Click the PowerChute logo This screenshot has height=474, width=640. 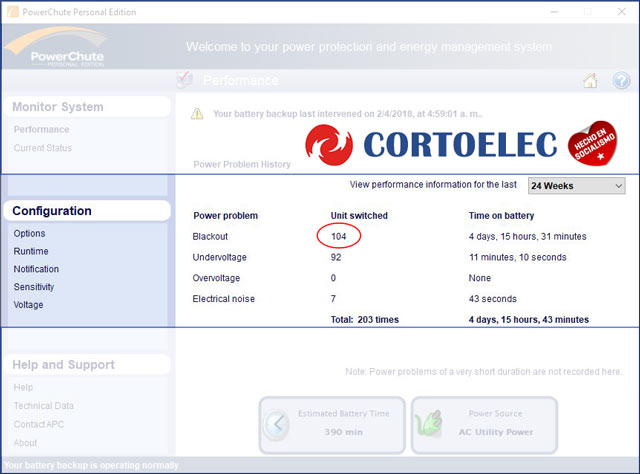tap(57, 47)
